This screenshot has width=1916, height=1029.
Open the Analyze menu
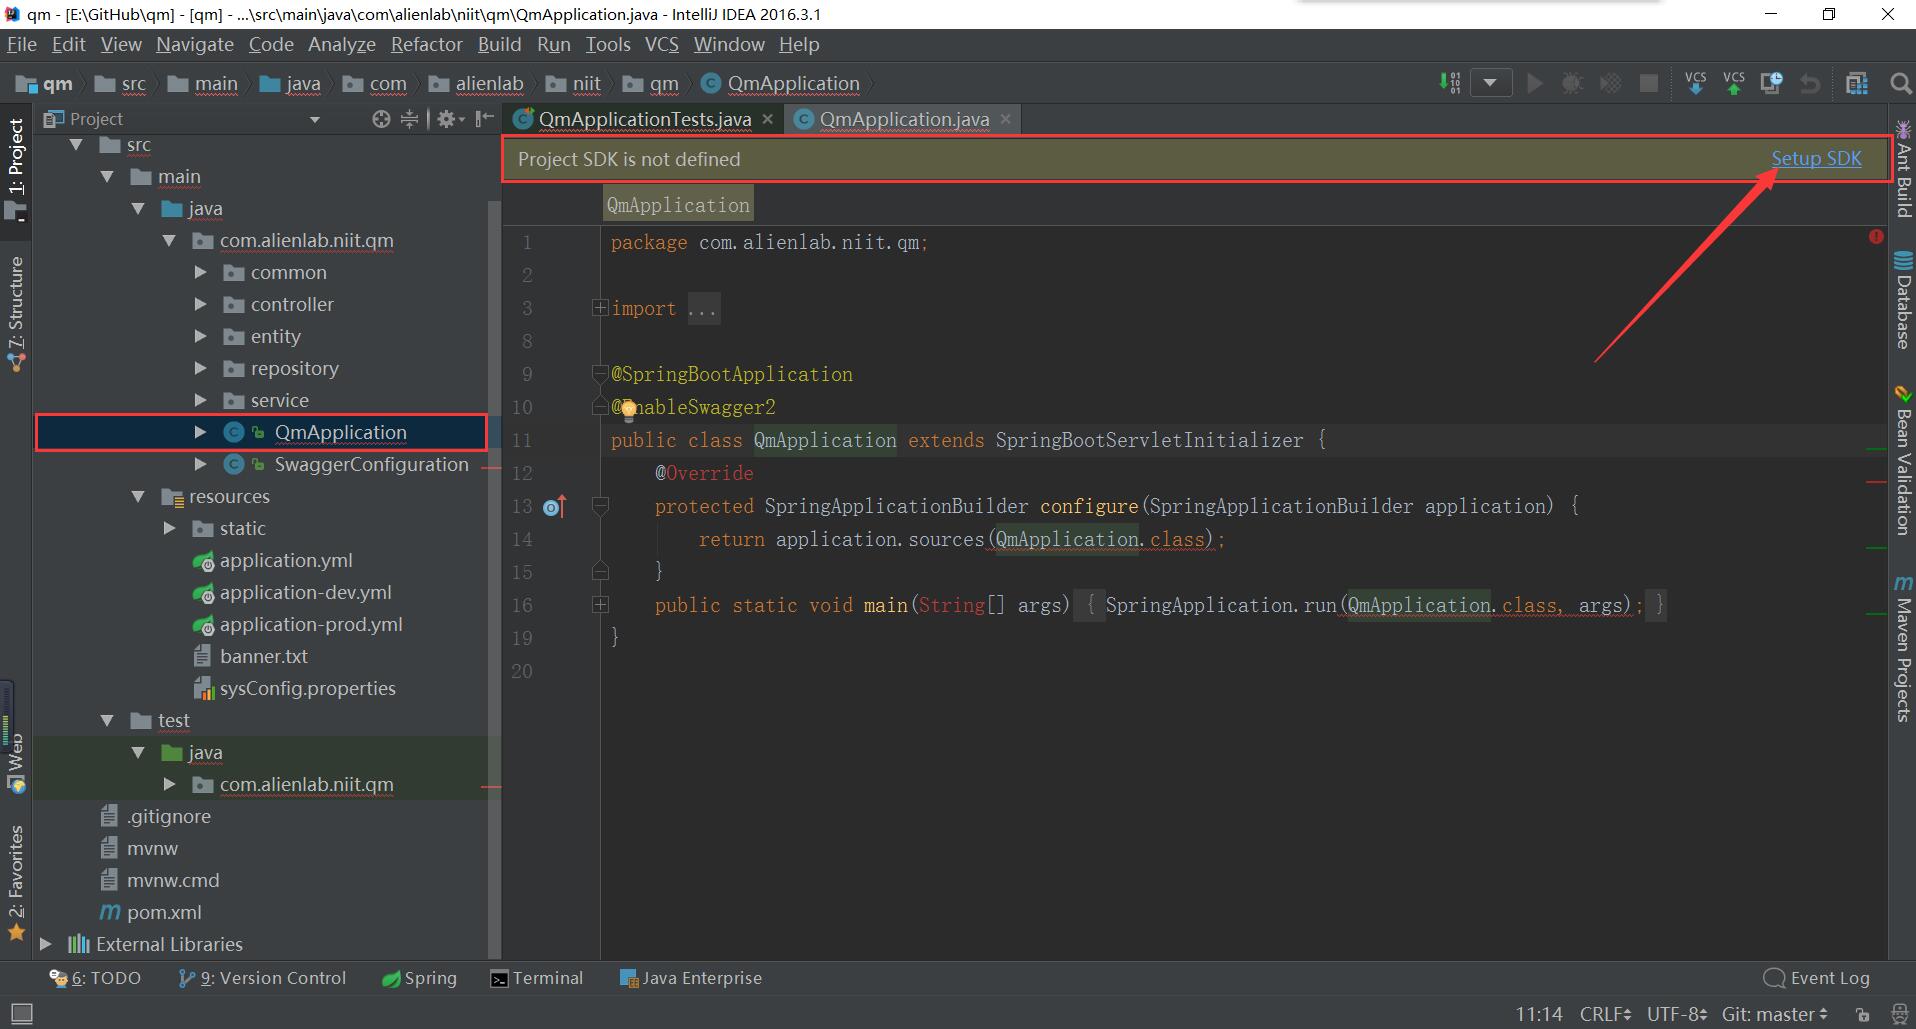tap(341, 44)
